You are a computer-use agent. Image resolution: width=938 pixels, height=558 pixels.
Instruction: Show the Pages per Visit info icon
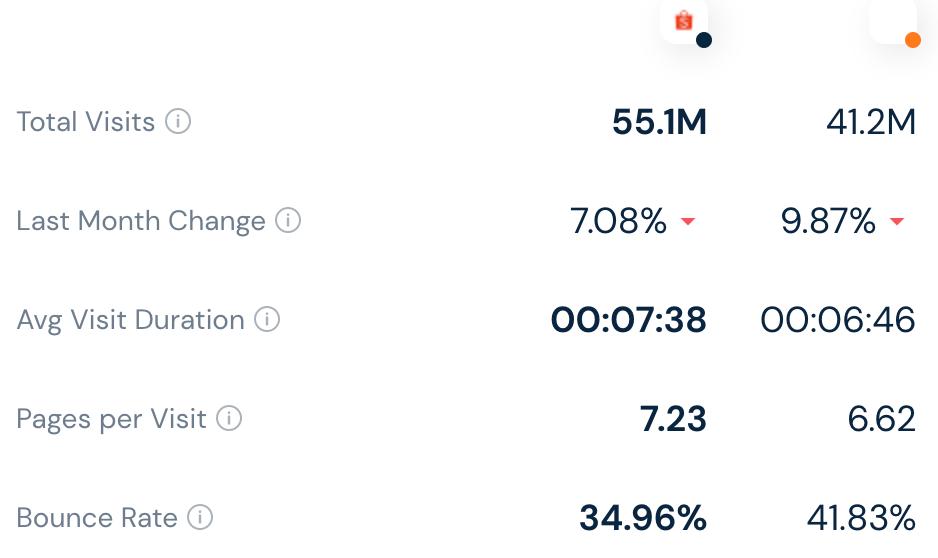229,418
